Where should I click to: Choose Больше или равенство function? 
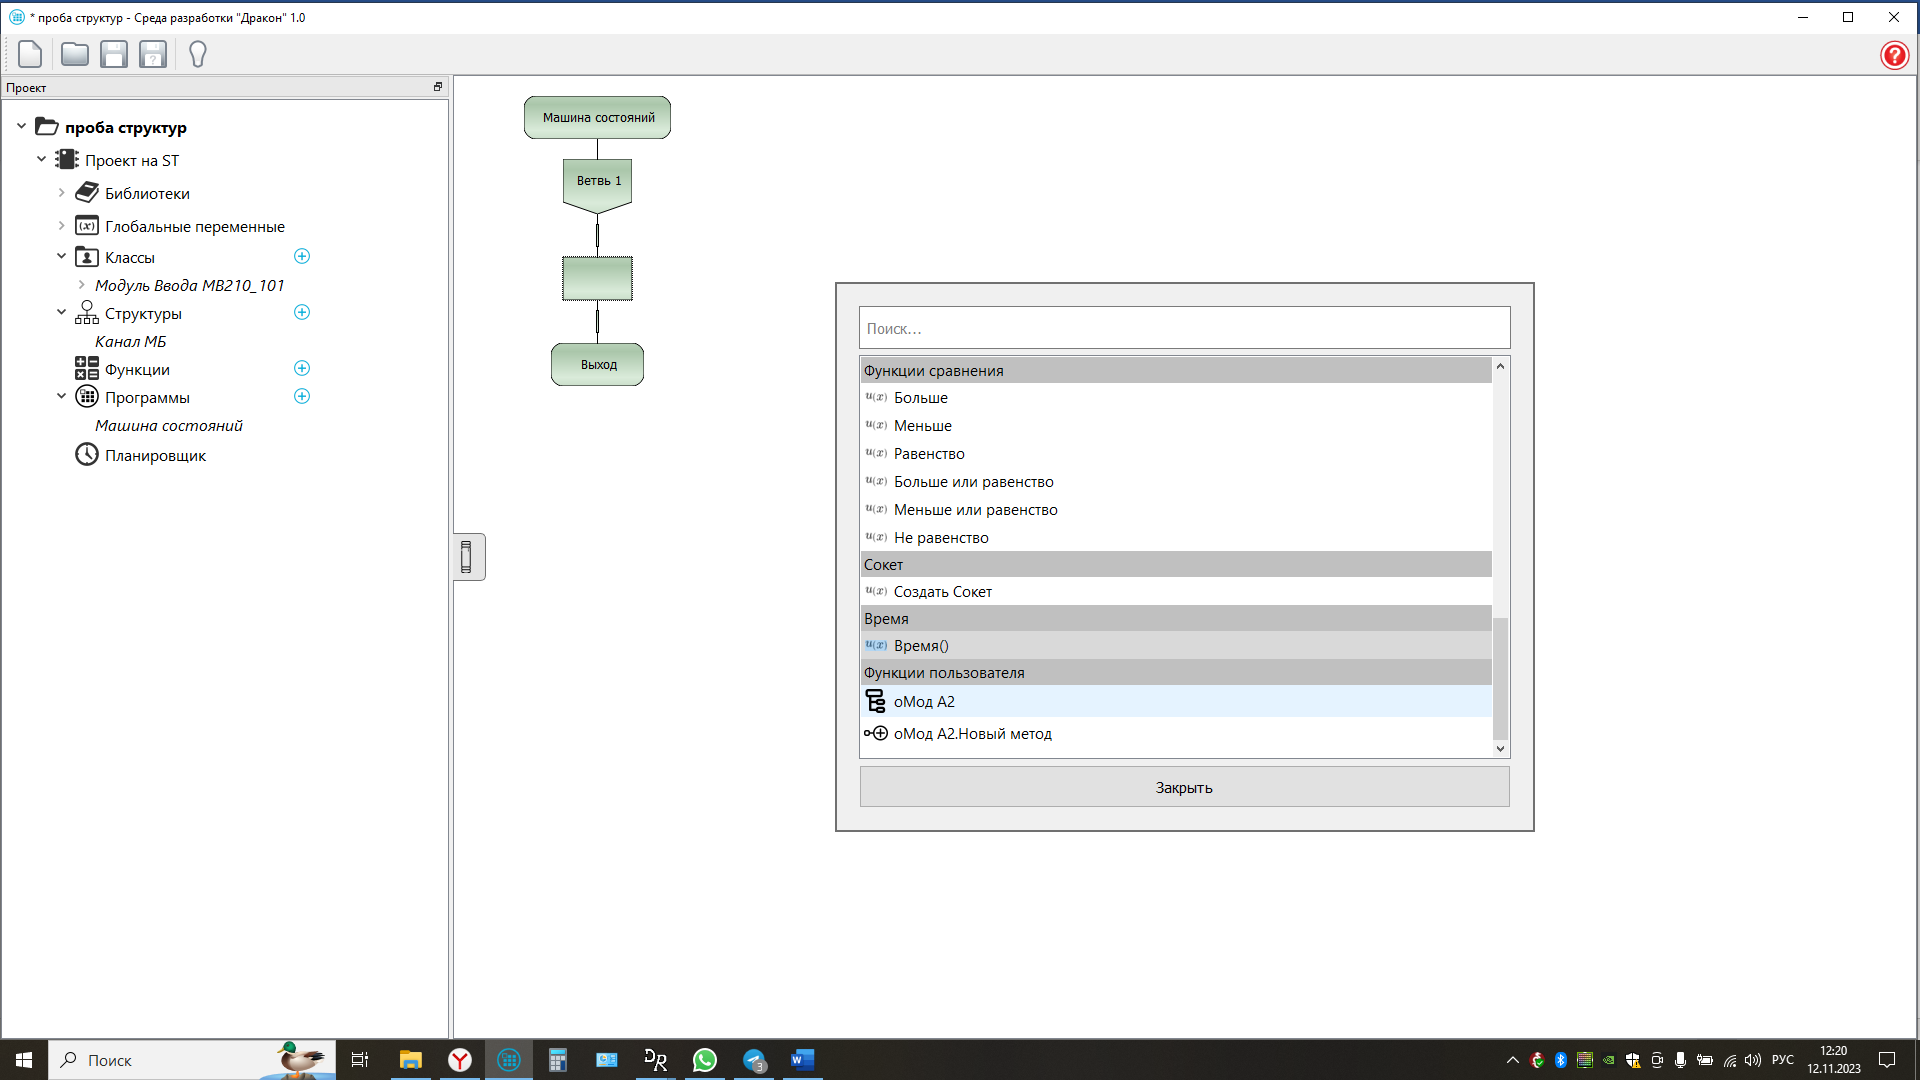[973, 482]
